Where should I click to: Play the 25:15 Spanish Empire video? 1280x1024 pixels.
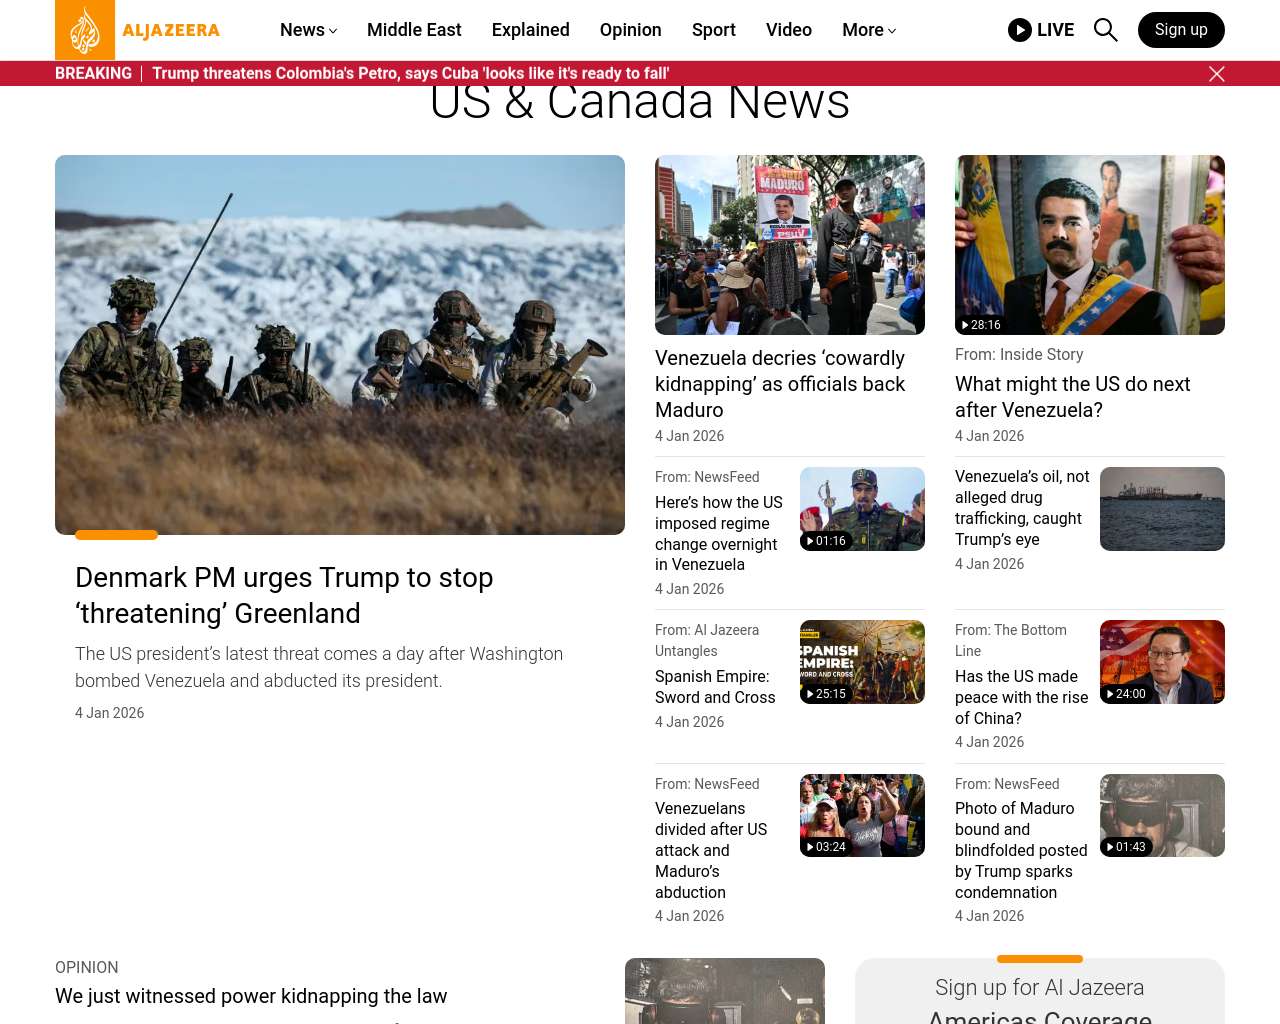[862, 662]
